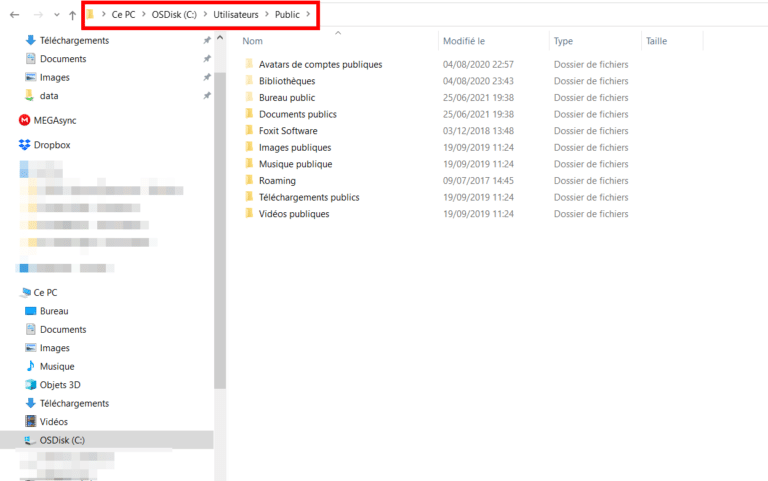Select the 'Roaming' folder
Screen dimensions: 768x481
pos(277,181)
